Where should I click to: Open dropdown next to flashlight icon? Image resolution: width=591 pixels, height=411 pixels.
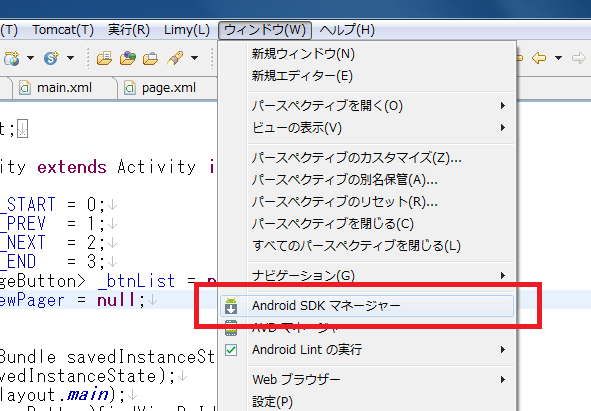[194, 58]
